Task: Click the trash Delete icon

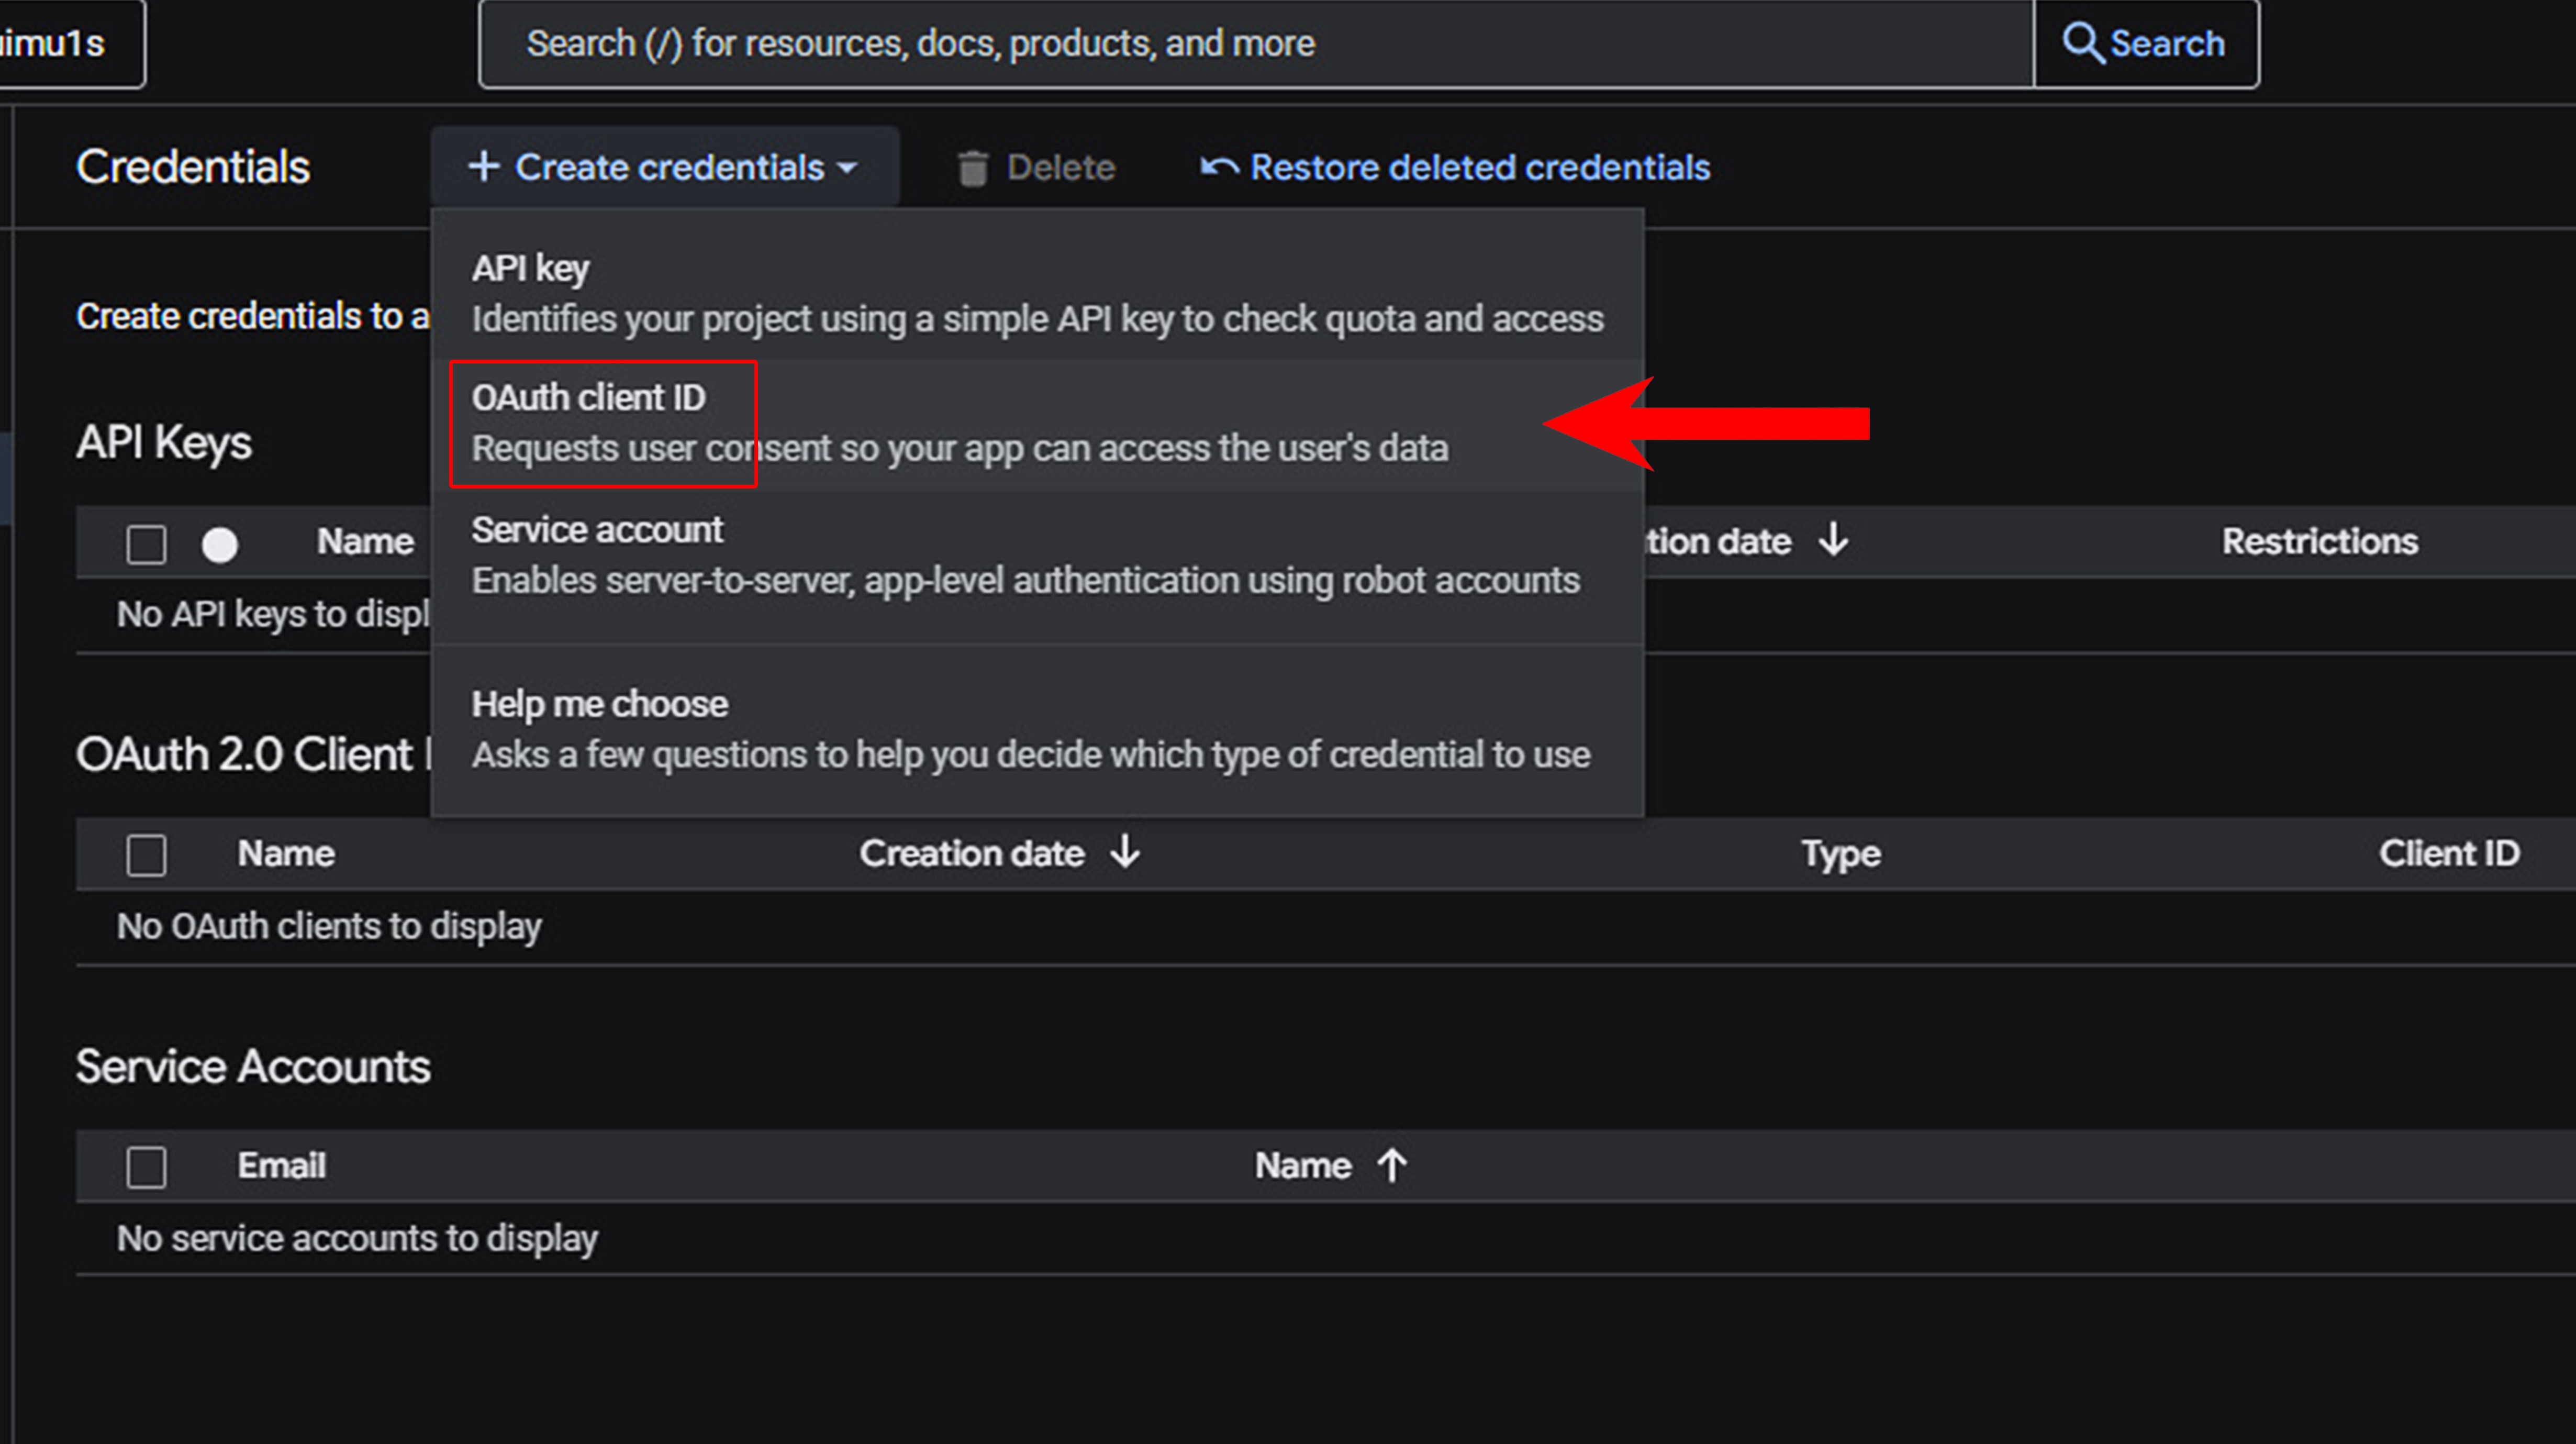Action: tap(972, 168)
